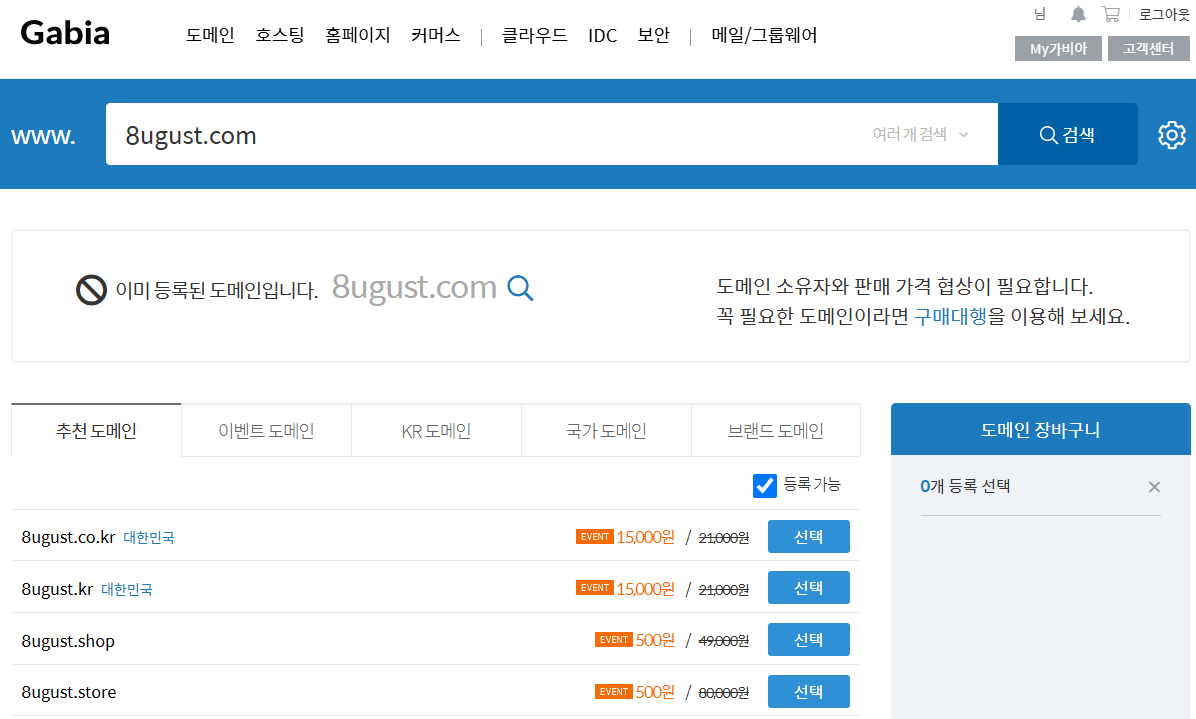Viewport: 1196px width, 719px height.
Task: Click magnifier icon next to 8ugust.com result
Action: tap(520, 288)
